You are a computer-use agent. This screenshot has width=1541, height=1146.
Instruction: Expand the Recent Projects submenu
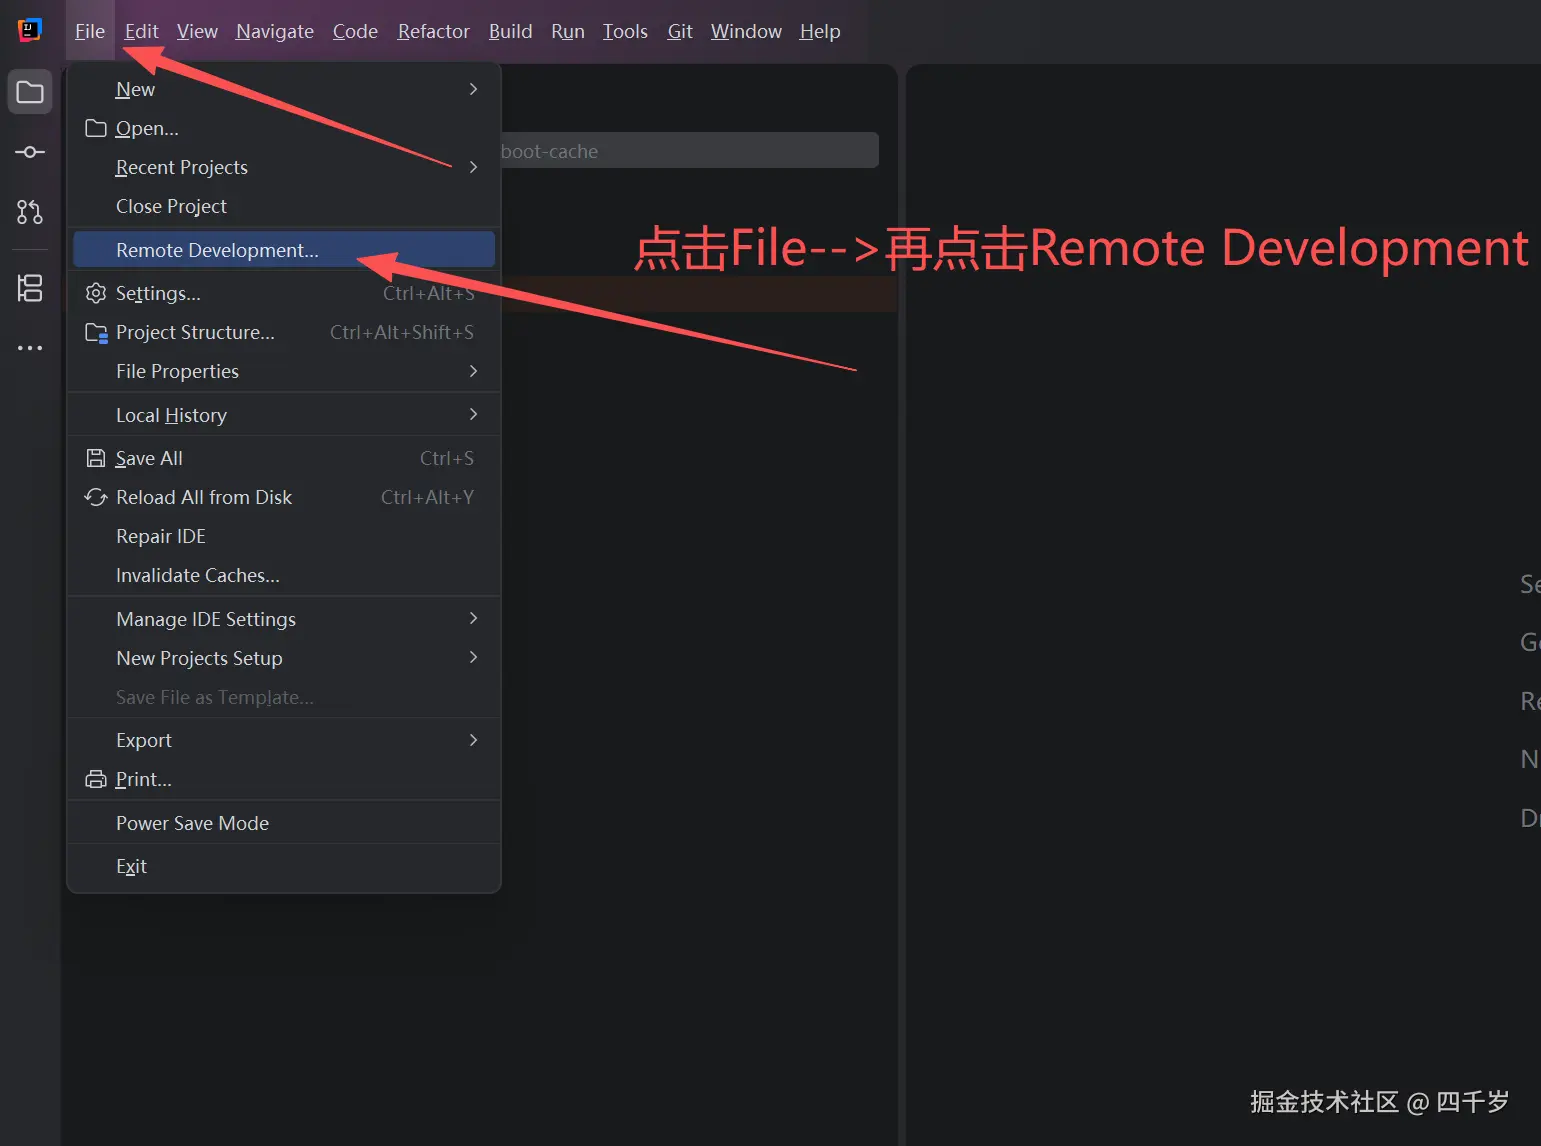tap(181, 167)
